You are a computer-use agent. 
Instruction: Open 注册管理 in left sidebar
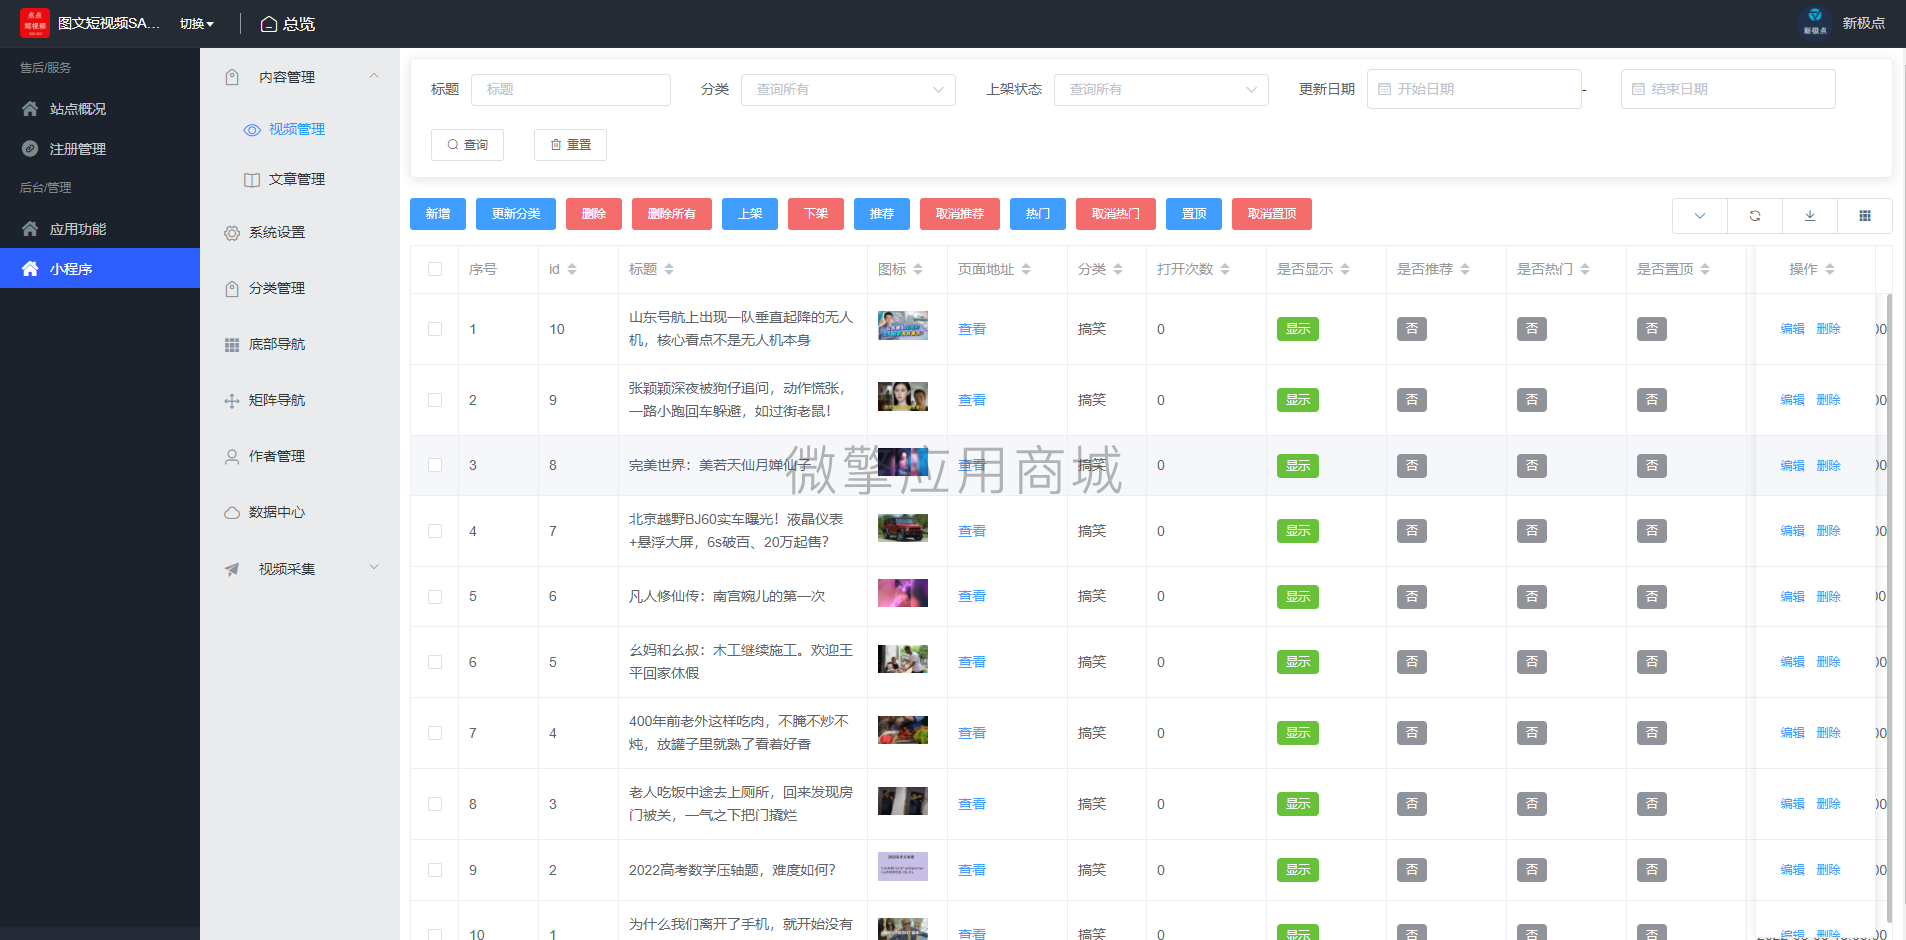pos(100,148)
